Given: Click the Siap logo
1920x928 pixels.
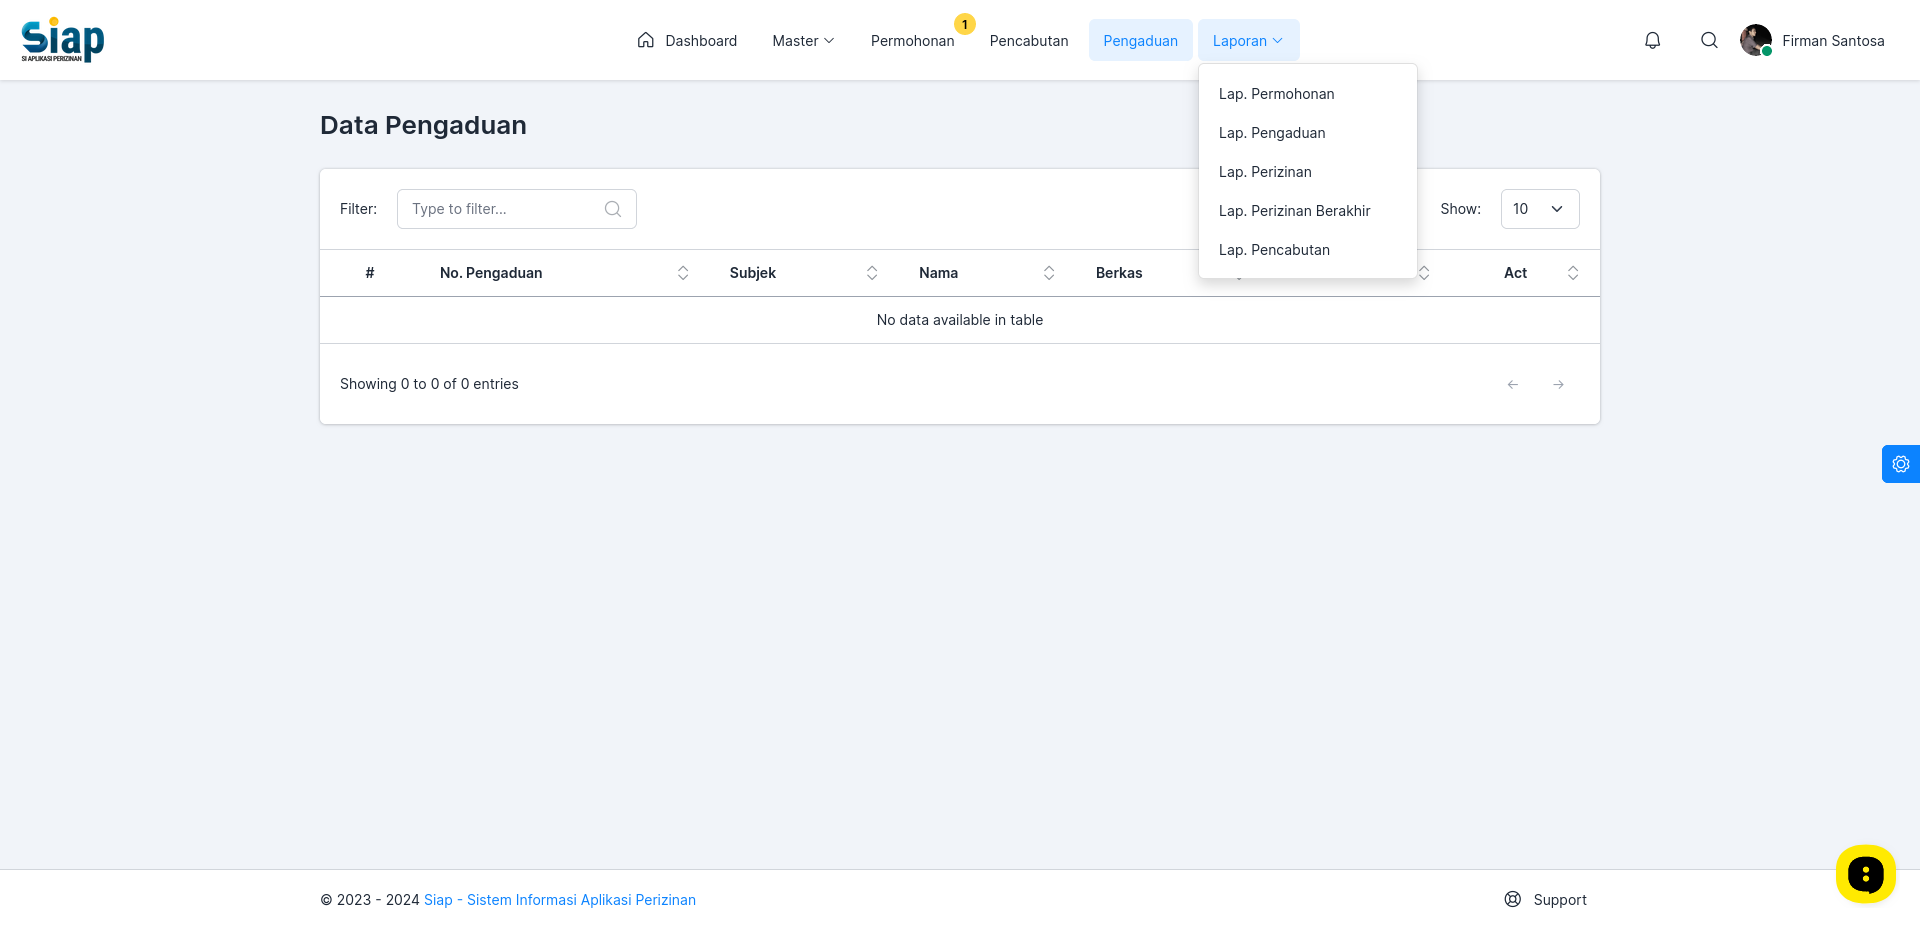Looking at the screenshot, I should [63, 40].
